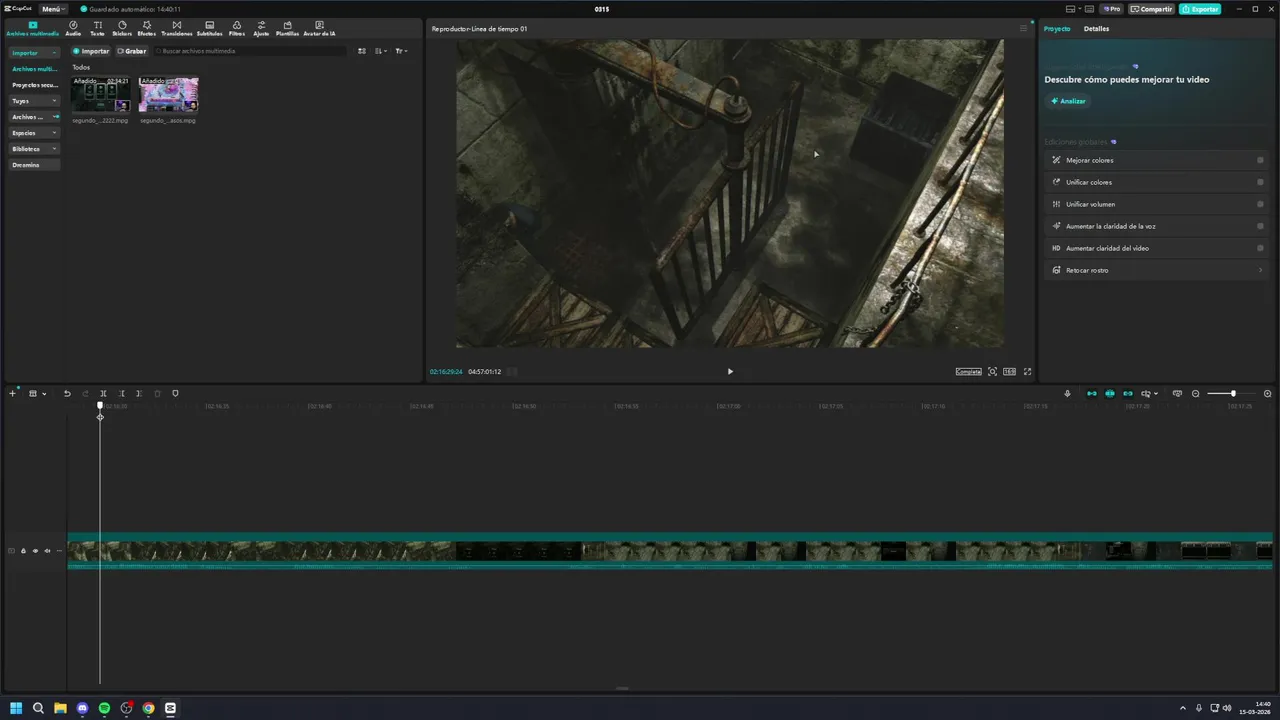
Task: Open the Subtítulos panel
Action: tap(209, 28)
